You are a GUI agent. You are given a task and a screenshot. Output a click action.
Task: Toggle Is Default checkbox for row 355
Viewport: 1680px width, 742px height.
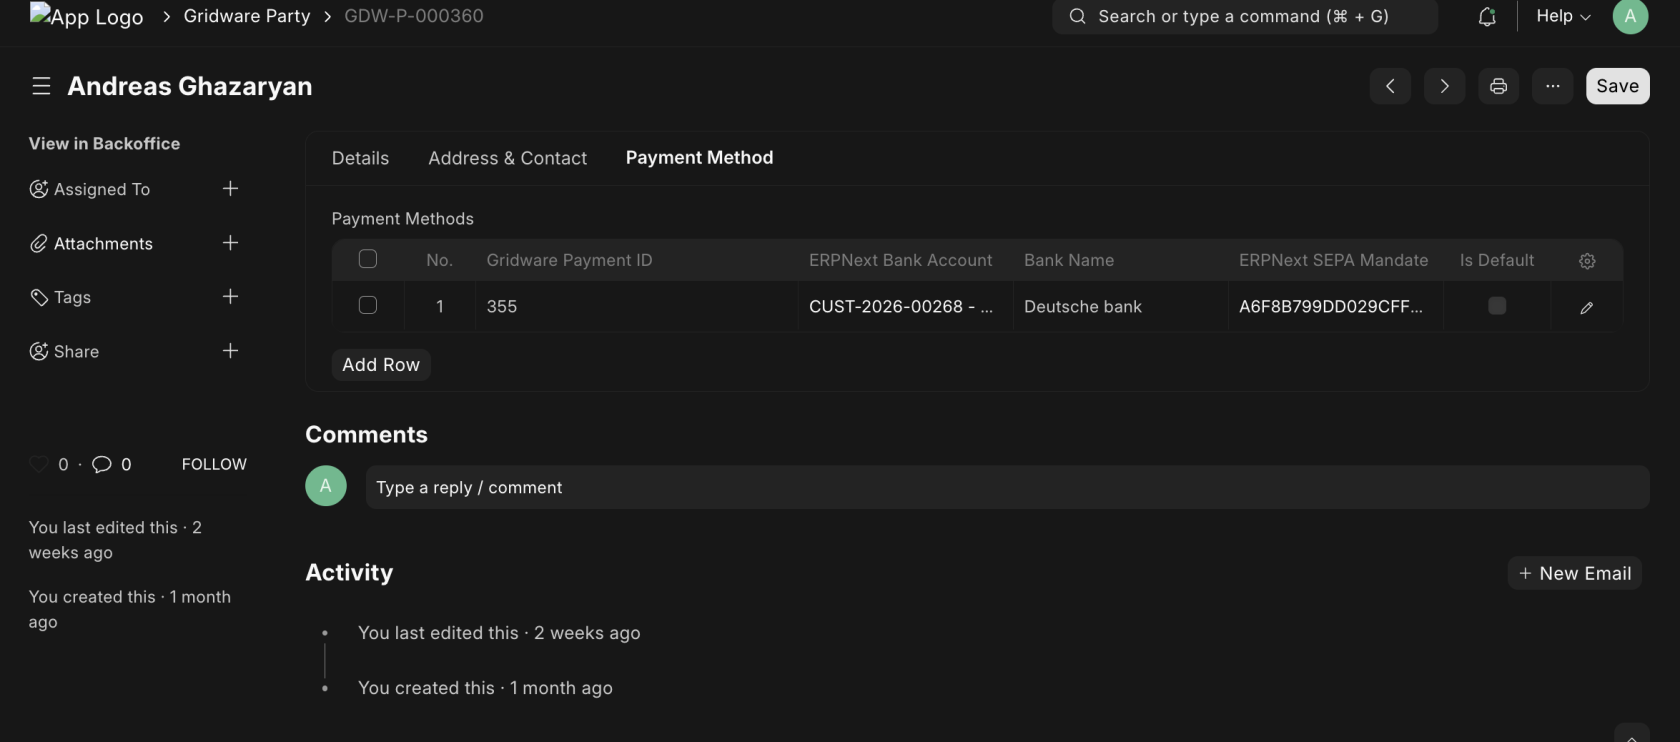1497,306
